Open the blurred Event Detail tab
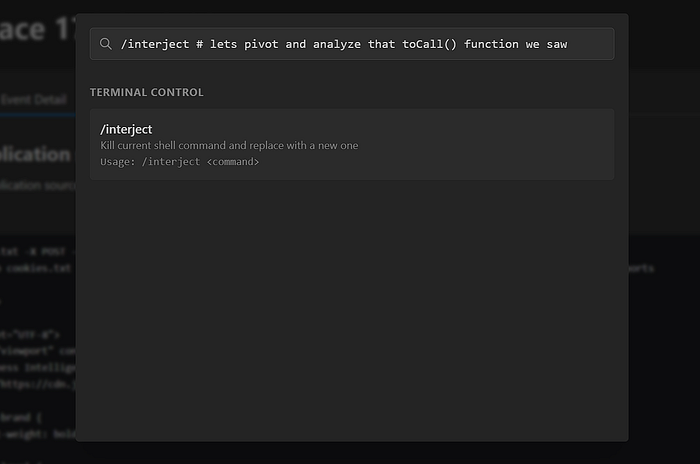700x464 pixels. coord(33,99)
